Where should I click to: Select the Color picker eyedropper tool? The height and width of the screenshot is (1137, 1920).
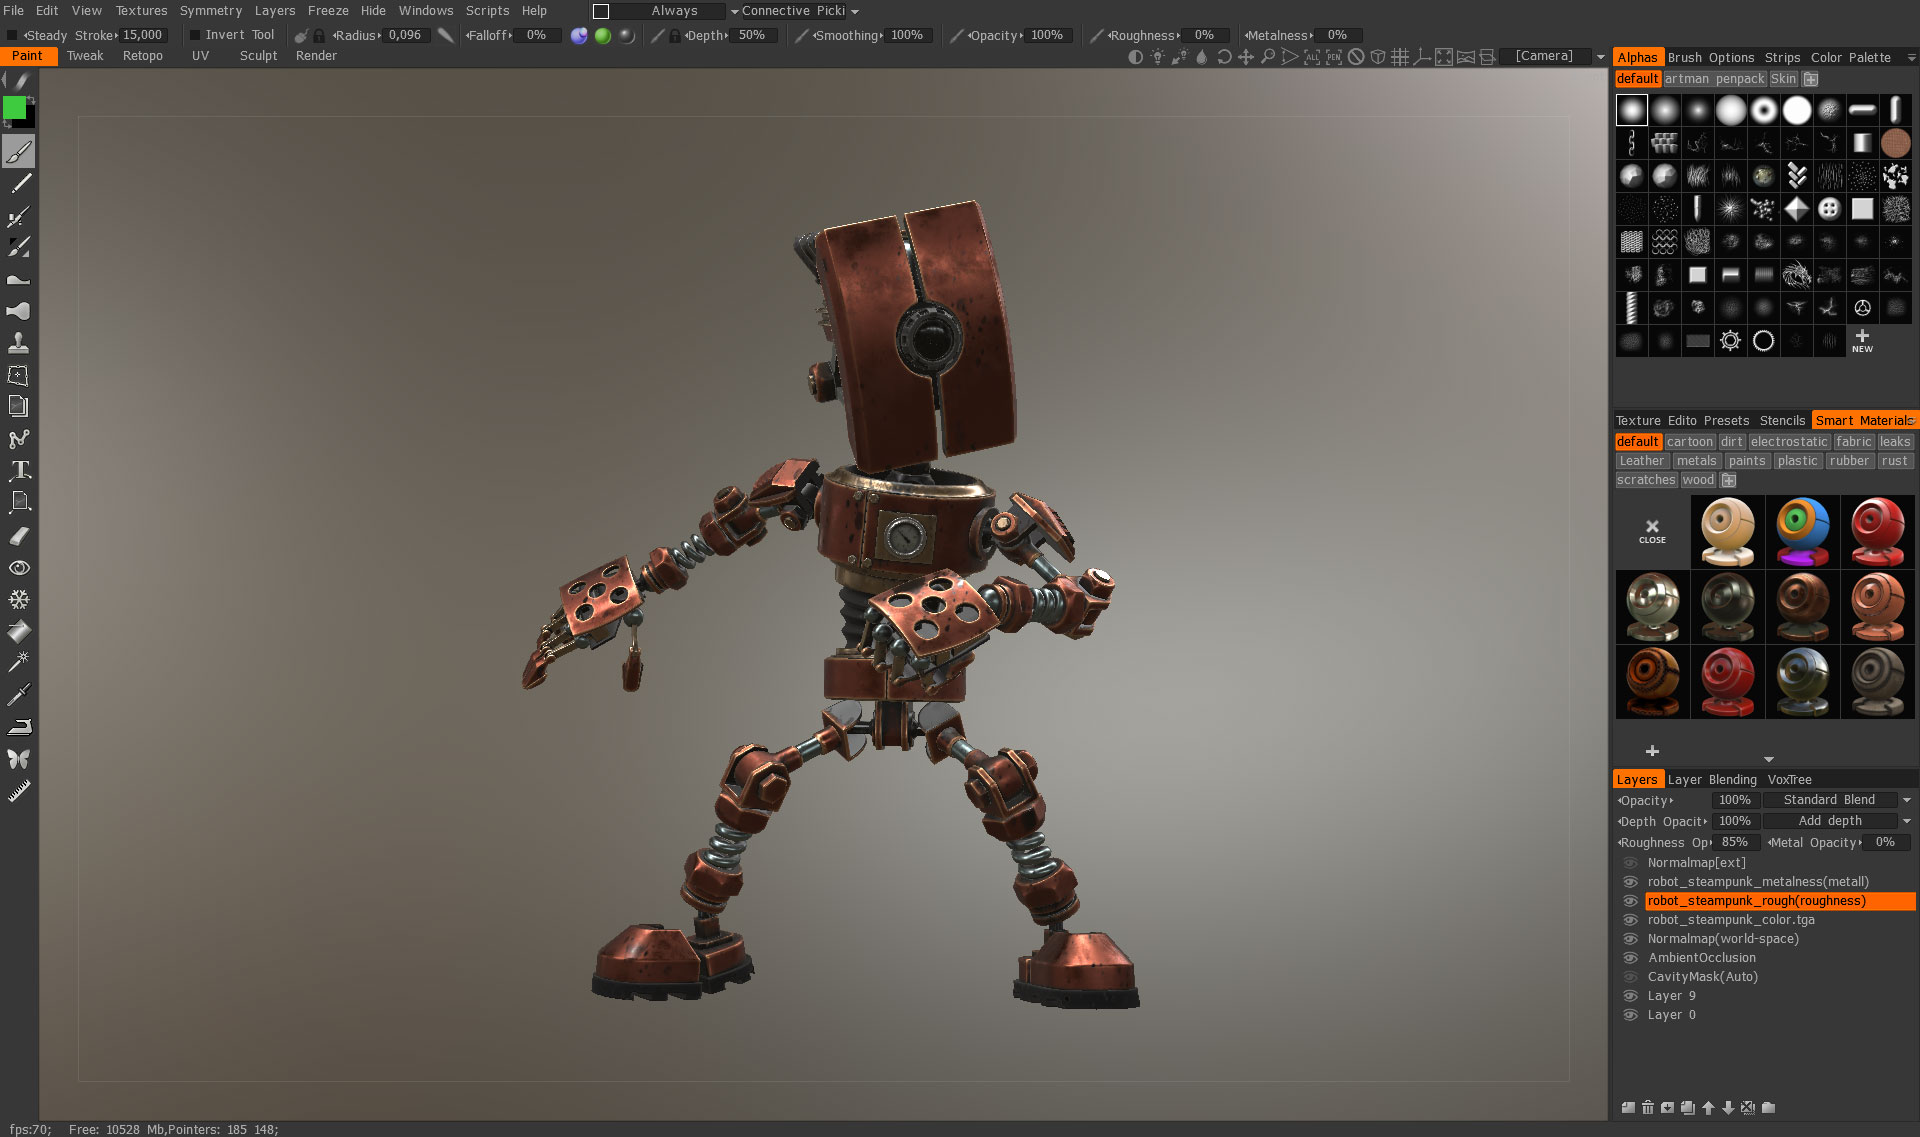(x=19, y=694)
